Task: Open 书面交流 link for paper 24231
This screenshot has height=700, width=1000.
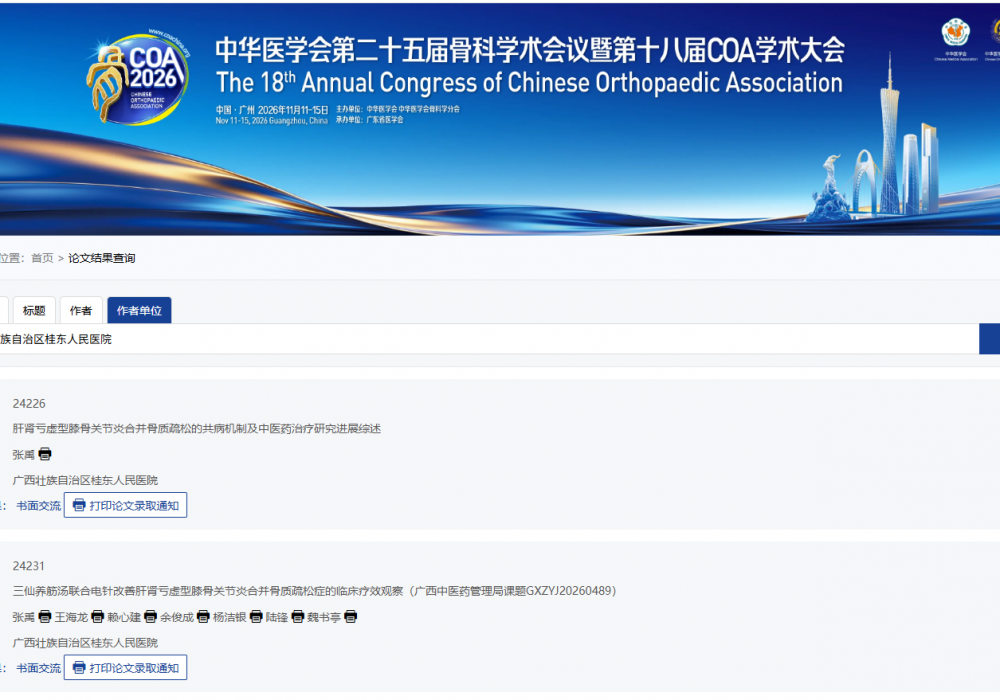Action: (x=38, y=668)
